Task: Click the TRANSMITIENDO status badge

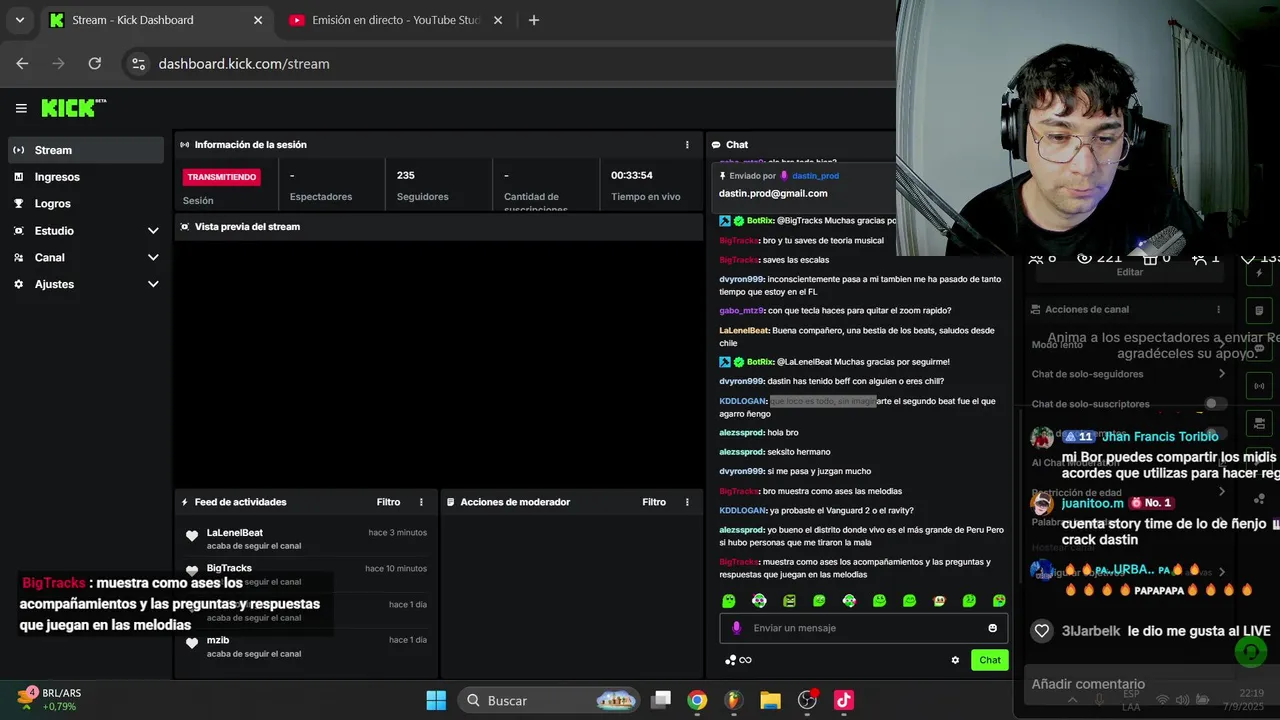Action: click(x=221, y=177)
